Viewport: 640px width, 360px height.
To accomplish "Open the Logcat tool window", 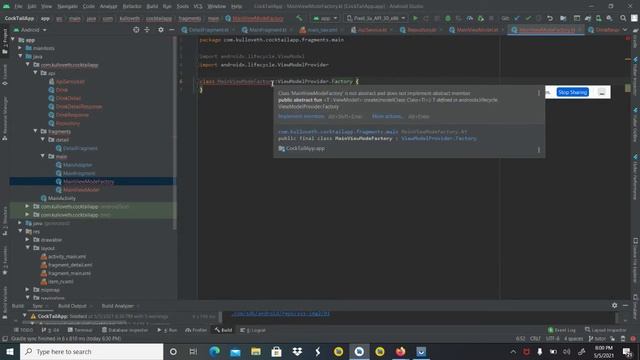I will click(253, 330).
